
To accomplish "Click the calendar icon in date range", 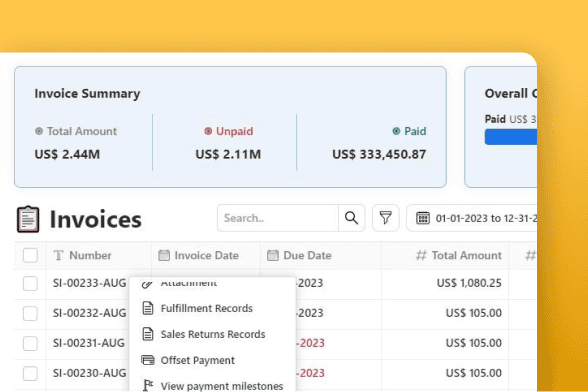I will pyautogui.click(x=423, y=218).
